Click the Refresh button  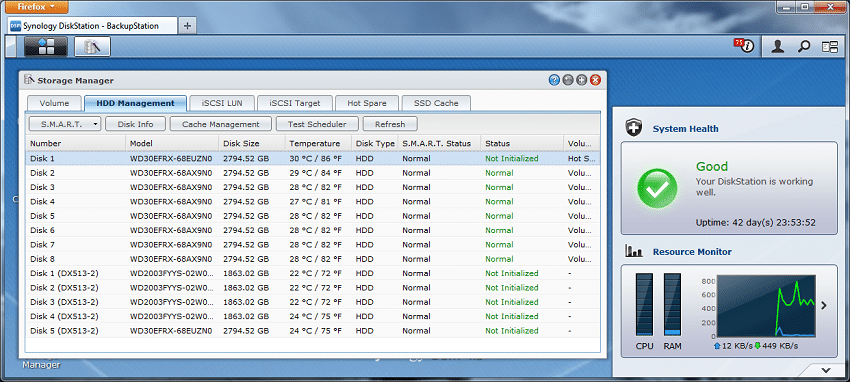click(x=390, y=124)
